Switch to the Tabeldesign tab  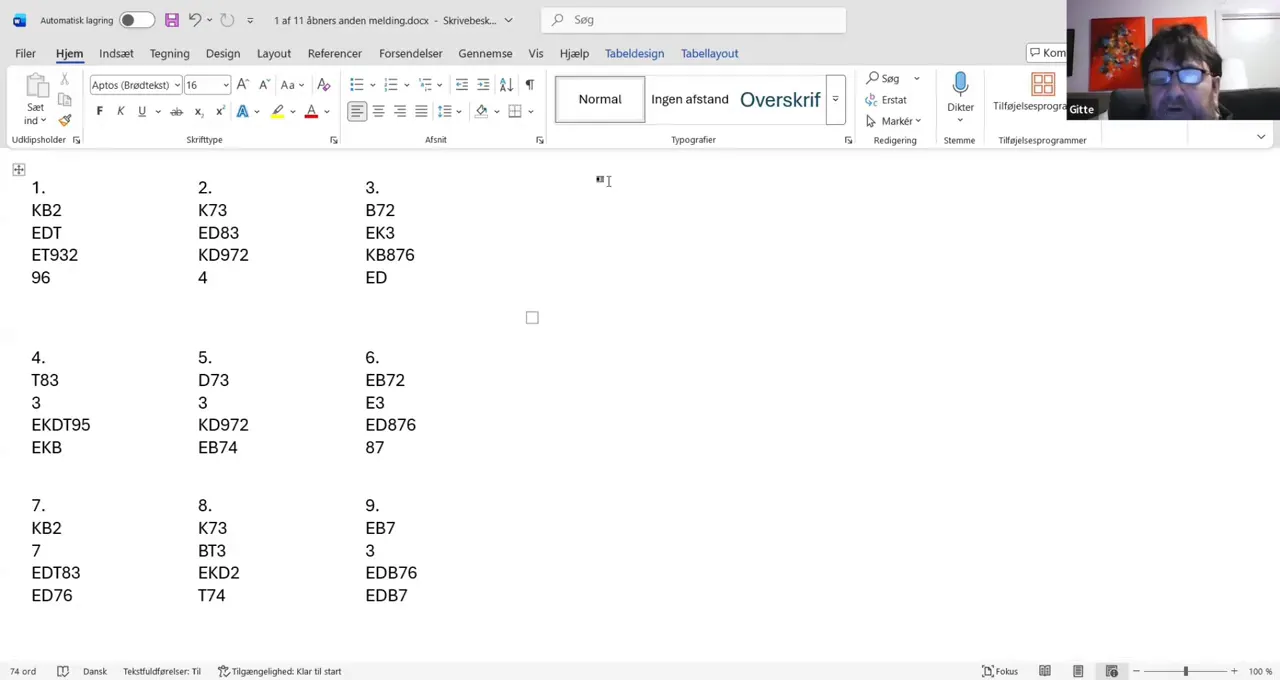[x=634, y=53]
